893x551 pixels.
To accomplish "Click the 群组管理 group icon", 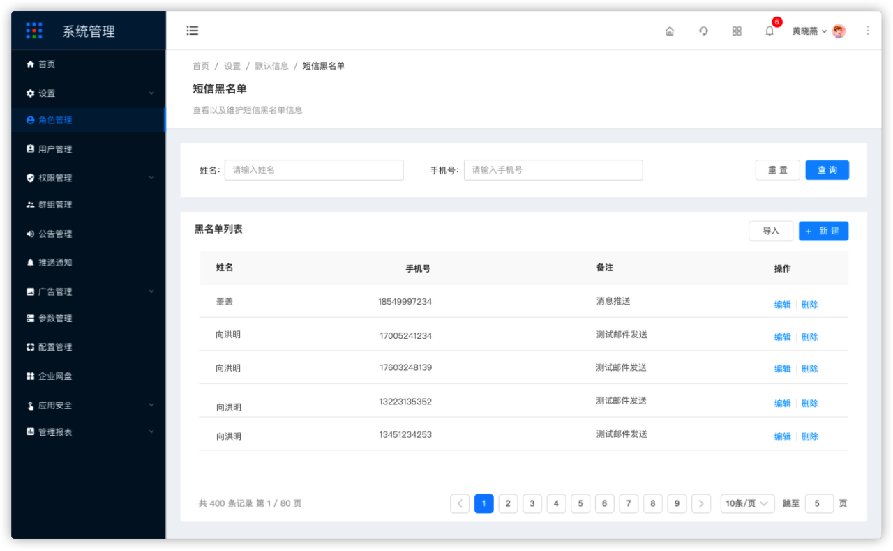I will tap(30, 205).
